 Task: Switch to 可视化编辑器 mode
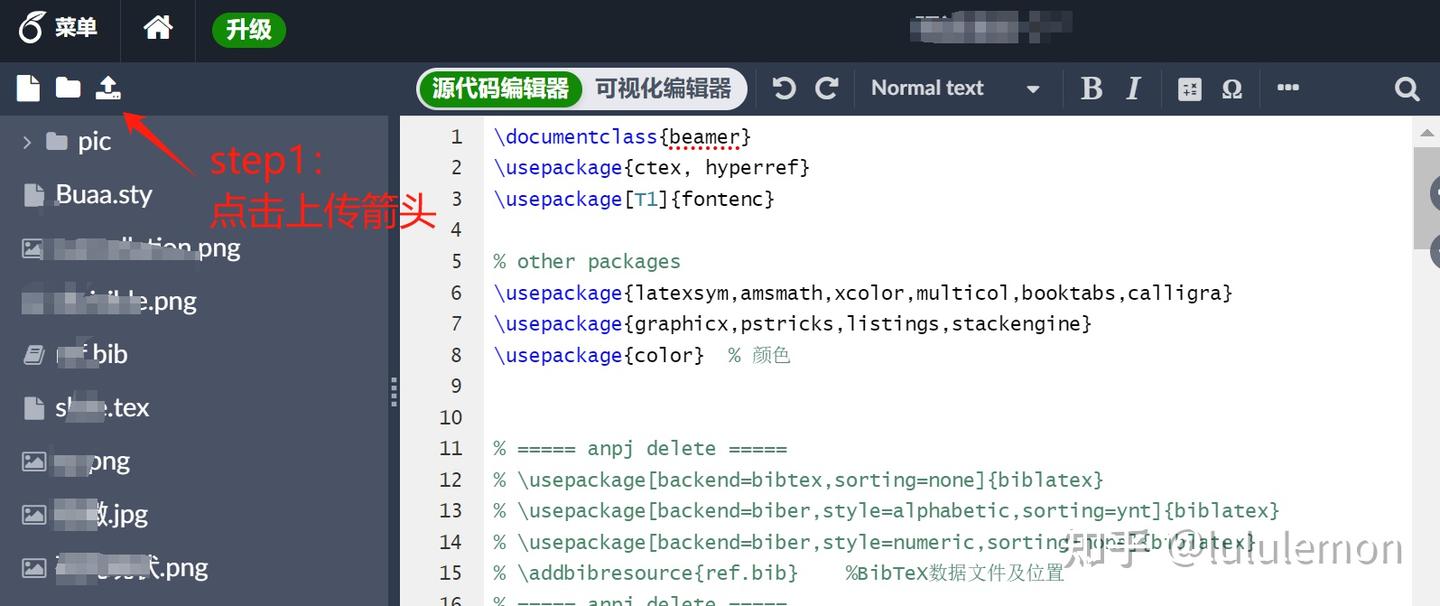(x=663, y=88)
